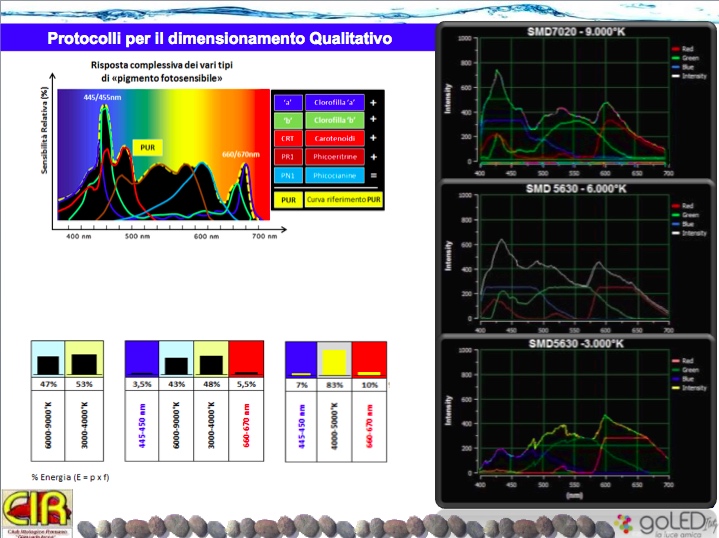Viewport: 719px width, 538px height.
Task: Click the 'SMD 5630 - 6.000°K' chart title
Action: coord(576,189)
